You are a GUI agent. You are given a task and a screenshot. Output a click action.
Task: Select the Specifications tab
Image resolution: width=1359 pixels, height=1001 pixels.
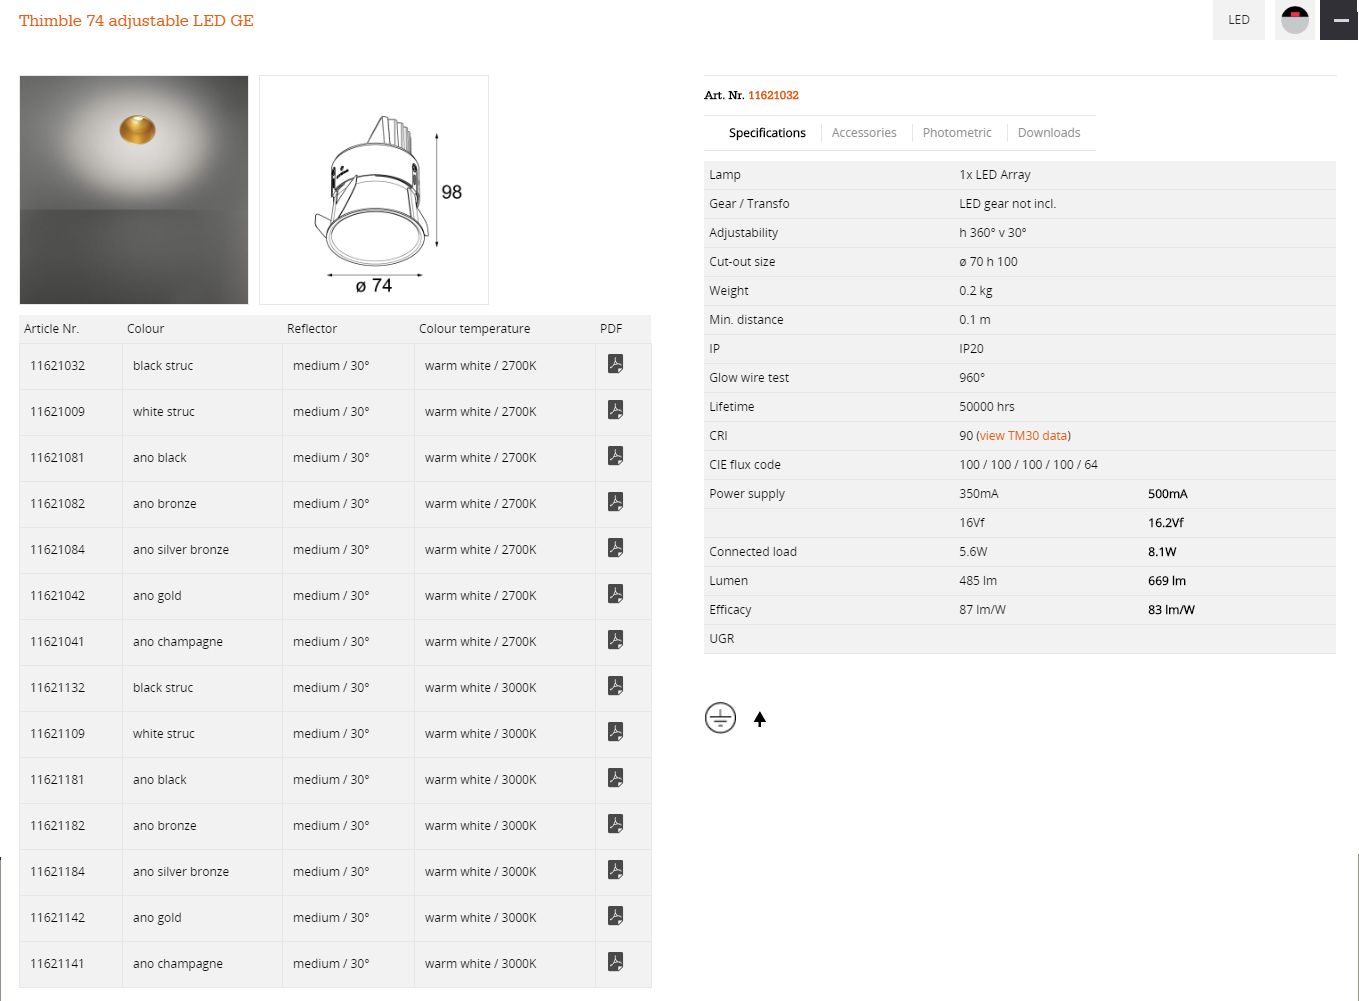point(766,132)
